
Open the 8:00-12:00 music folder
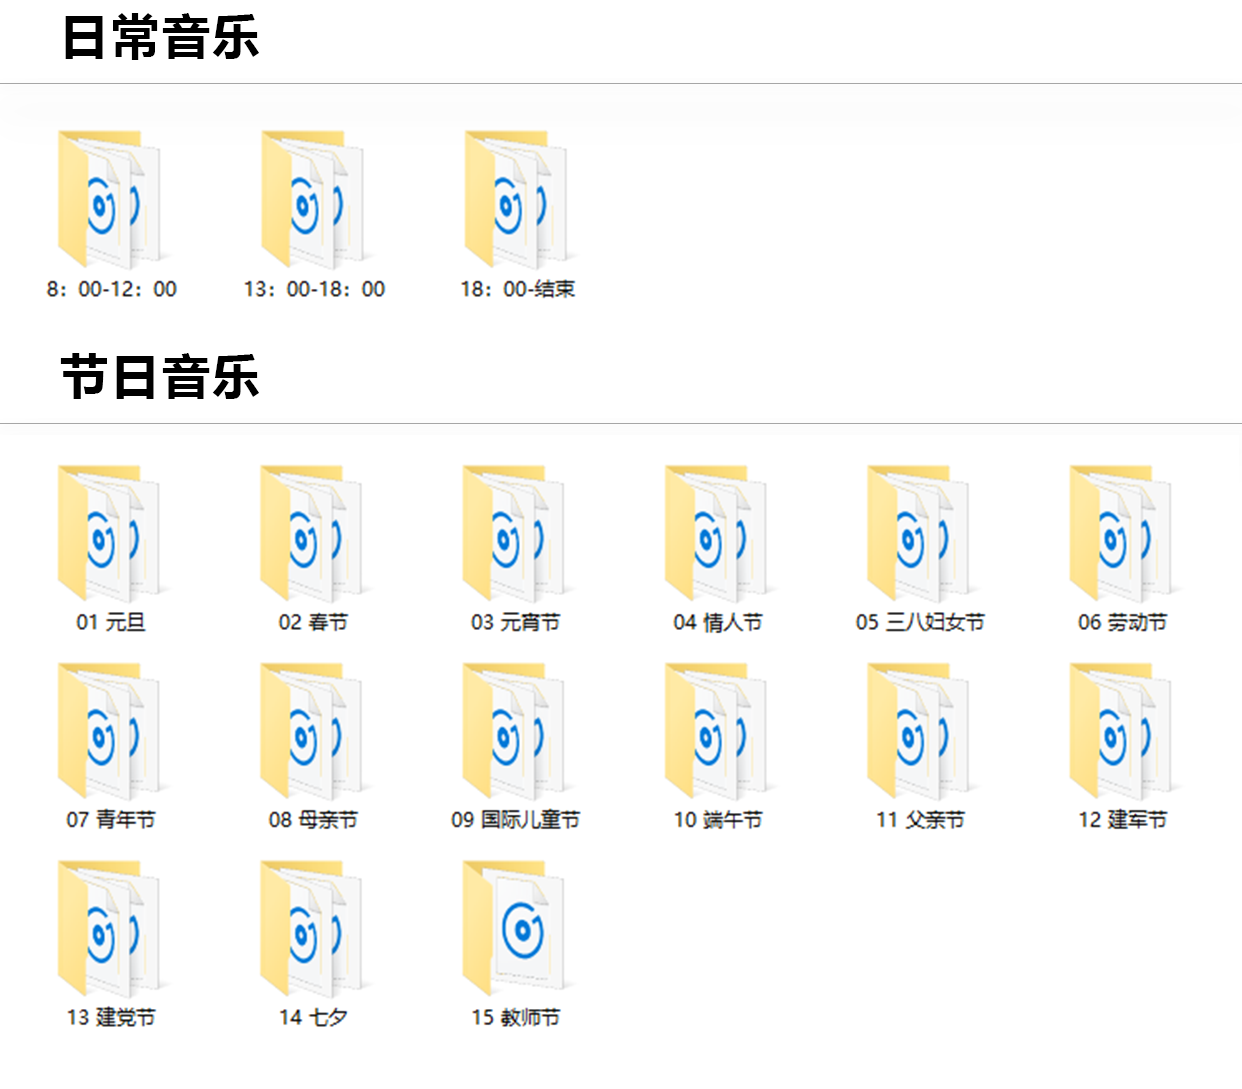point(110,201)
